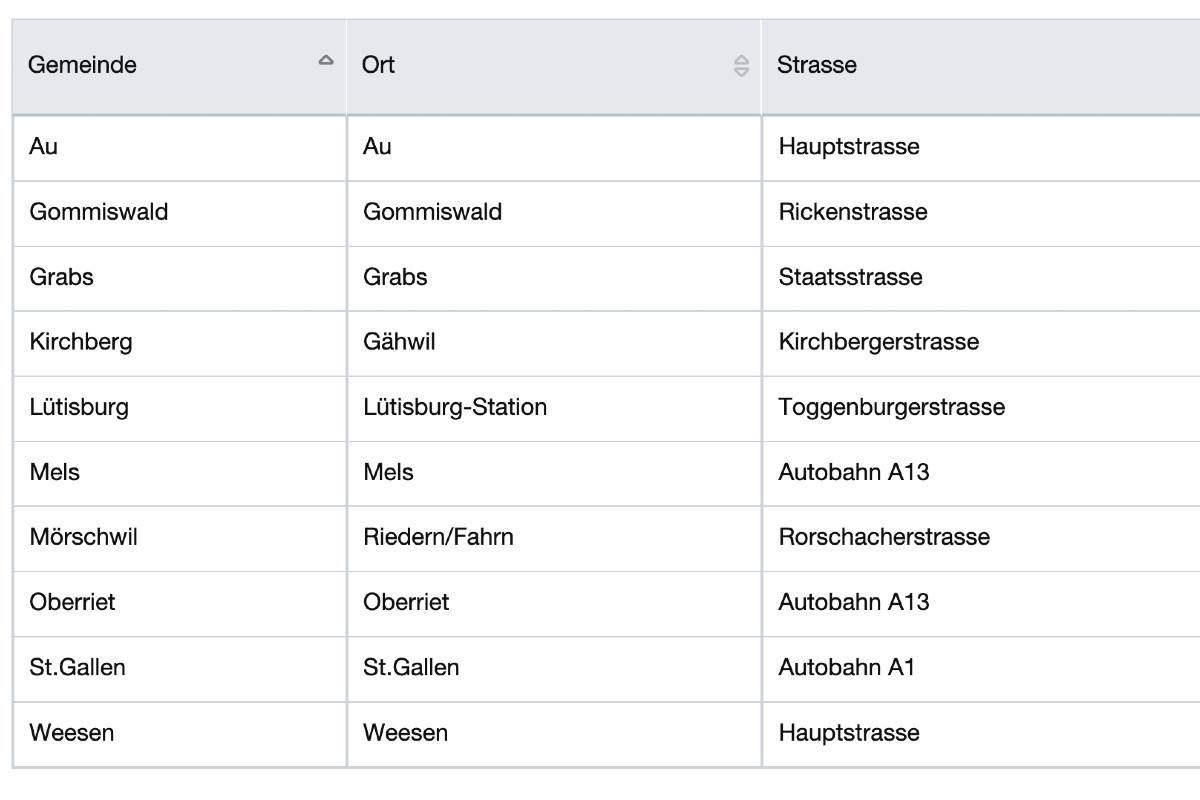The height and width of the screenshot is (800, 1200).
Task: Click the Autobahn A1 cell
Action: tap(847, 667)
